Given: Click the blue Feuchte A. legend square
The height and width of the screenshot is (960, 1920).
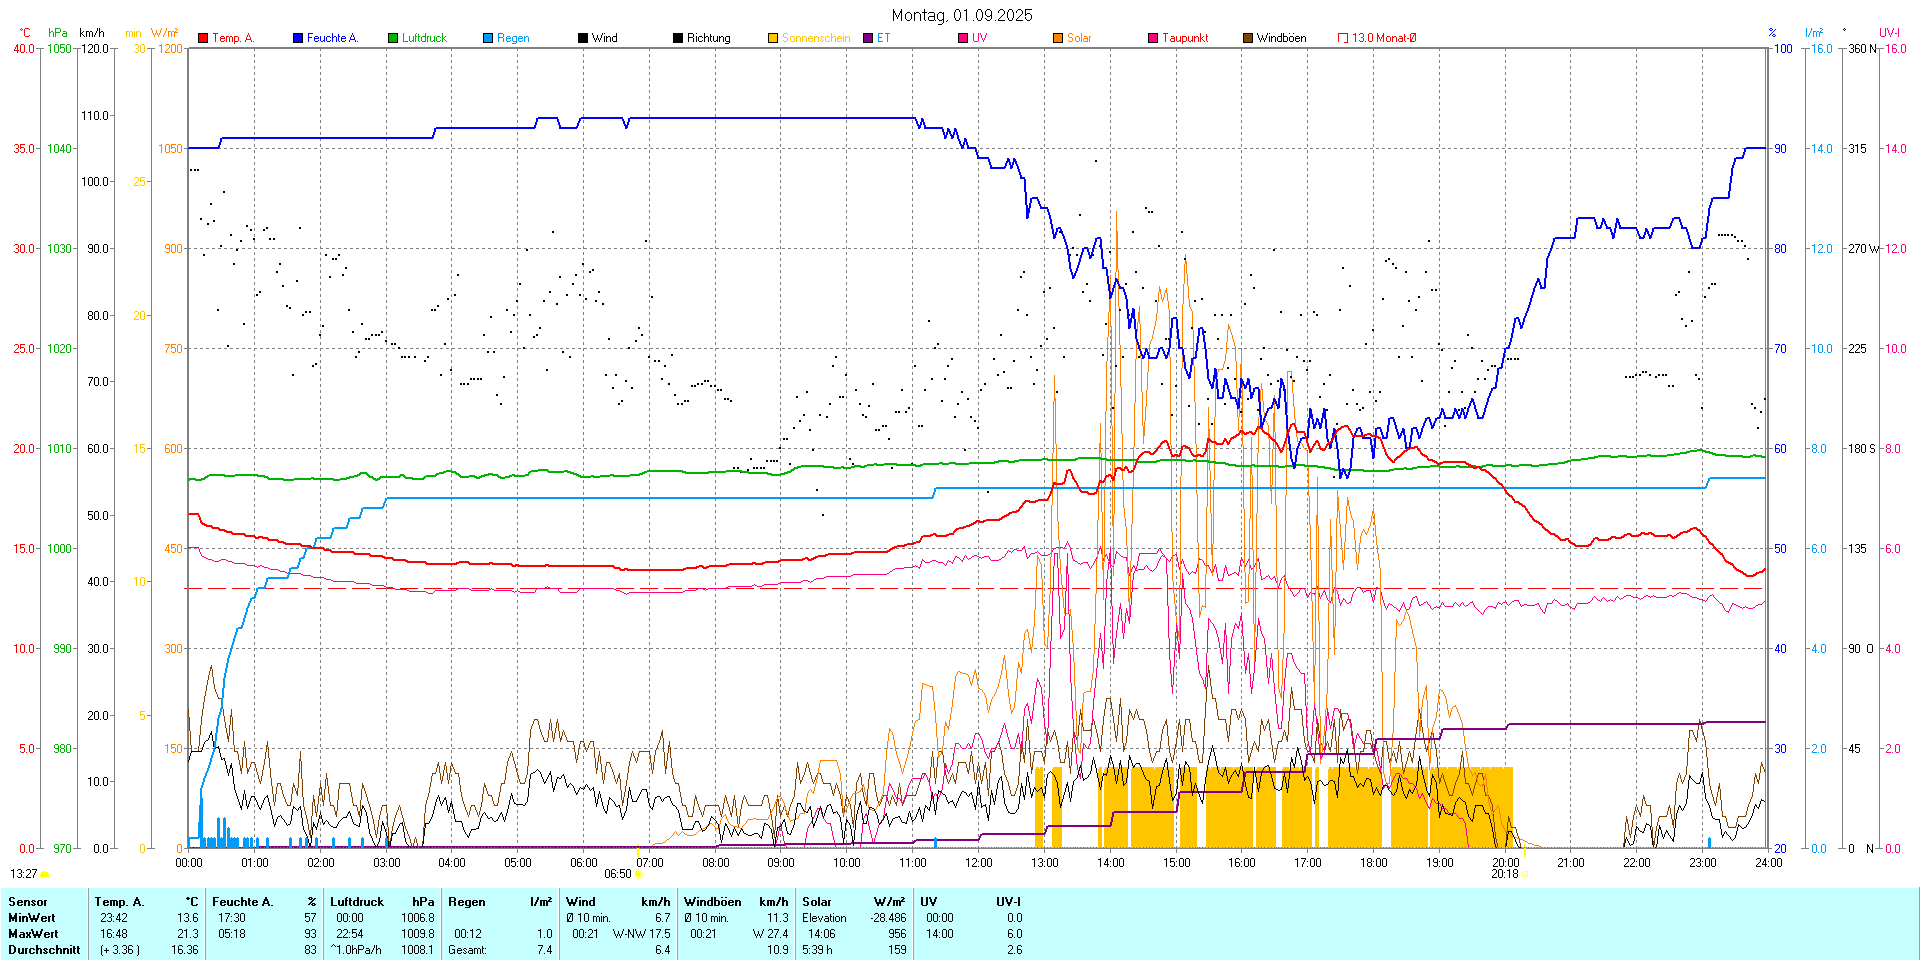Looking at the screenshot, I should click(x=298, y=38).
